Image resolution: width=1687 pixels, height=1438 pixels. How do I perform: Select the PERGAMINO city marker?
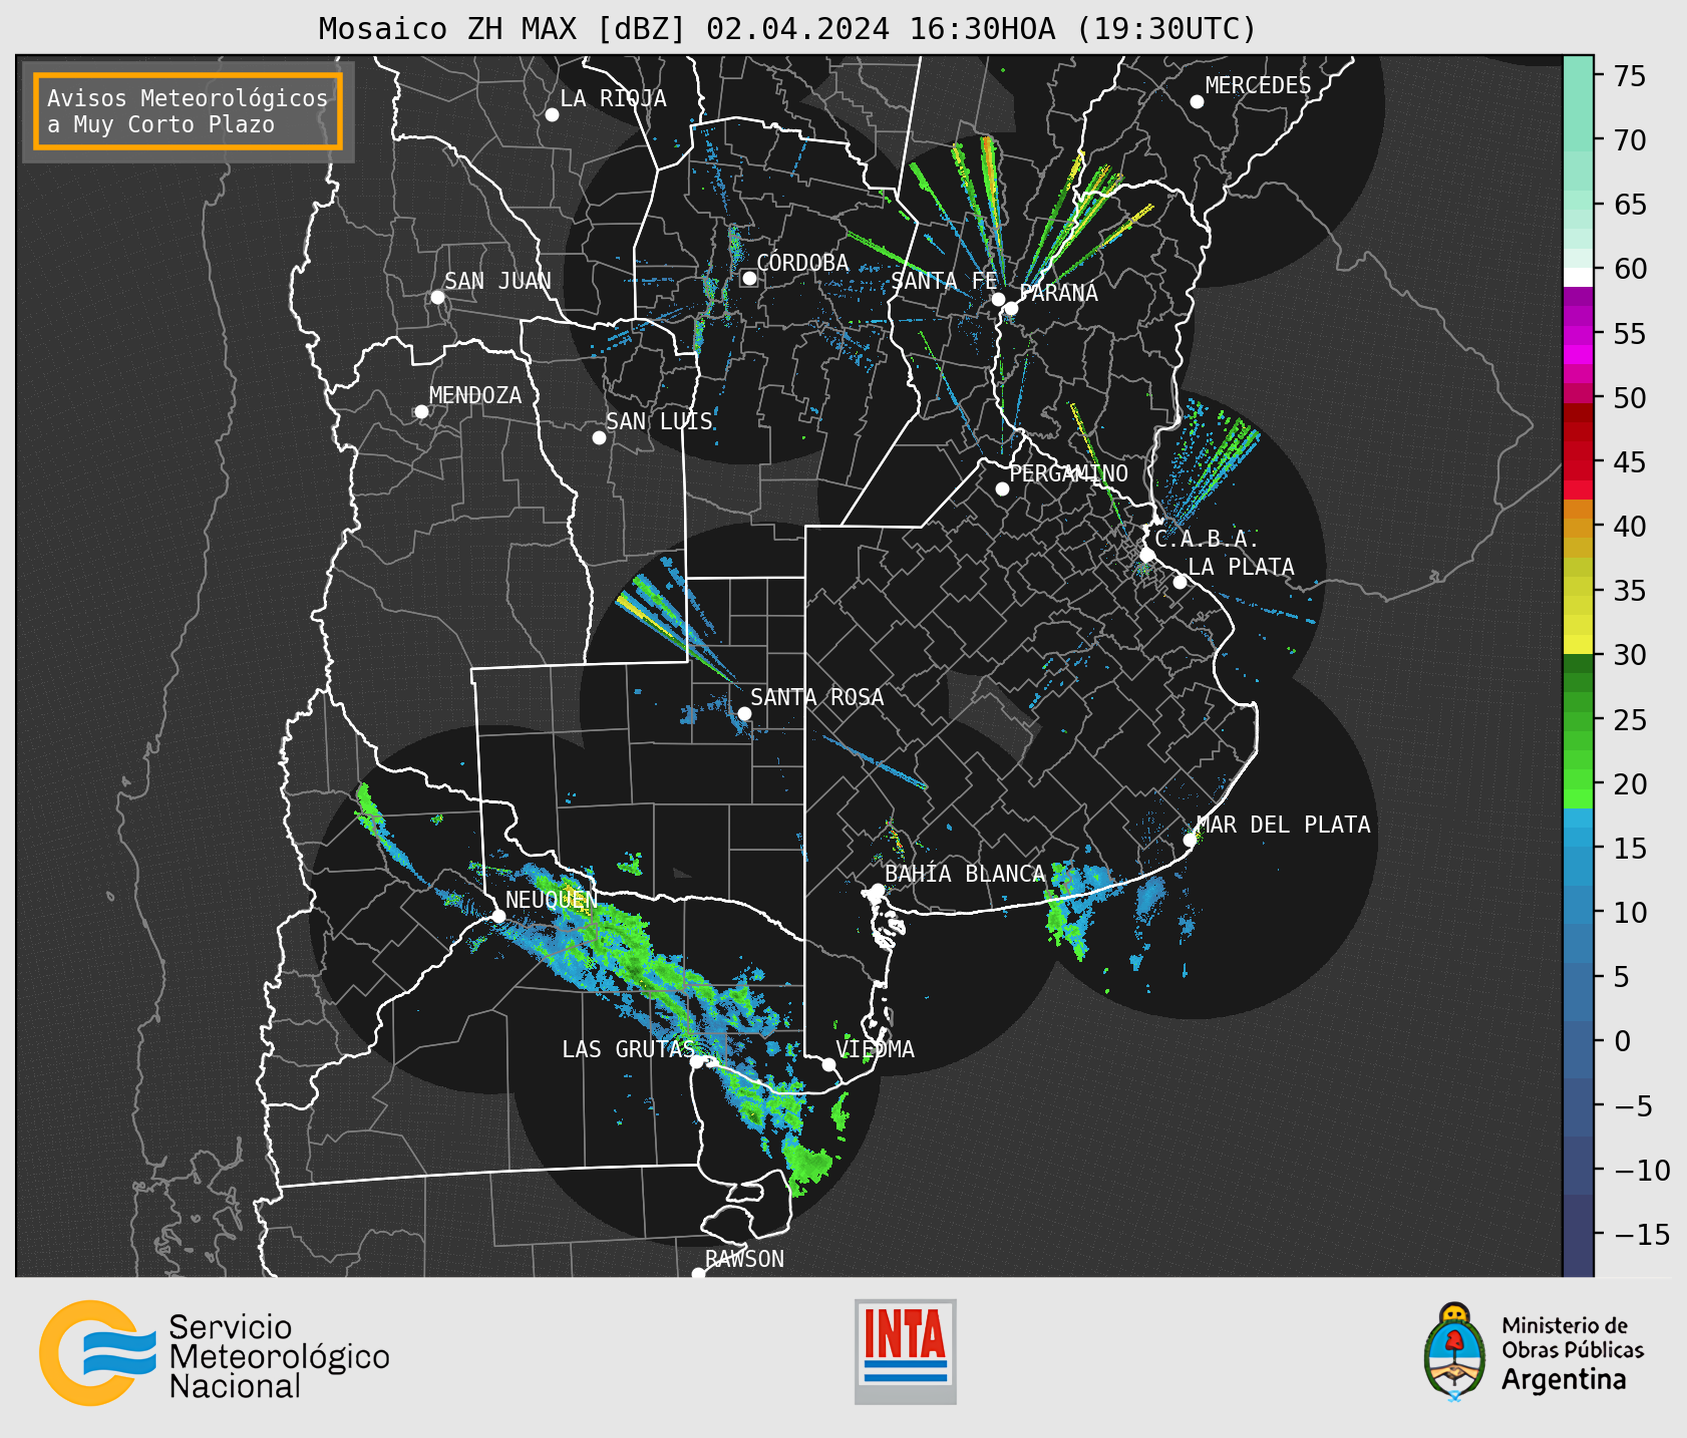1002,489
